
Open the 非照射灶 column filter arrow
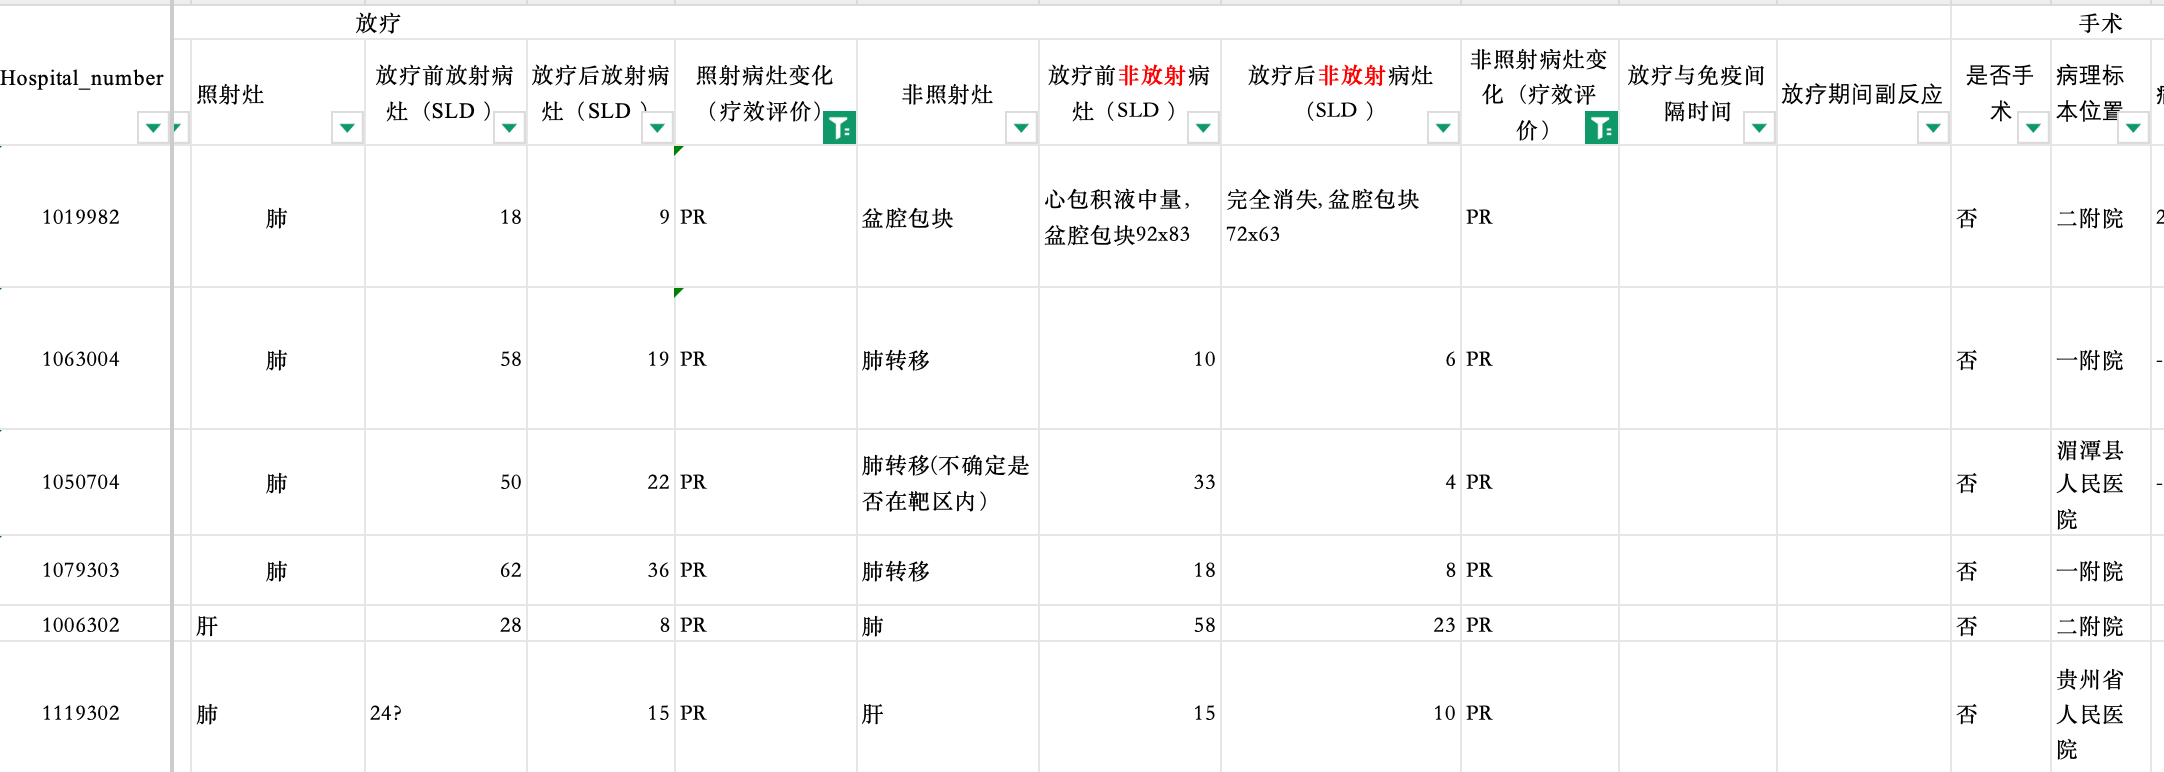pyautogui.click(x=1020, y=128)
